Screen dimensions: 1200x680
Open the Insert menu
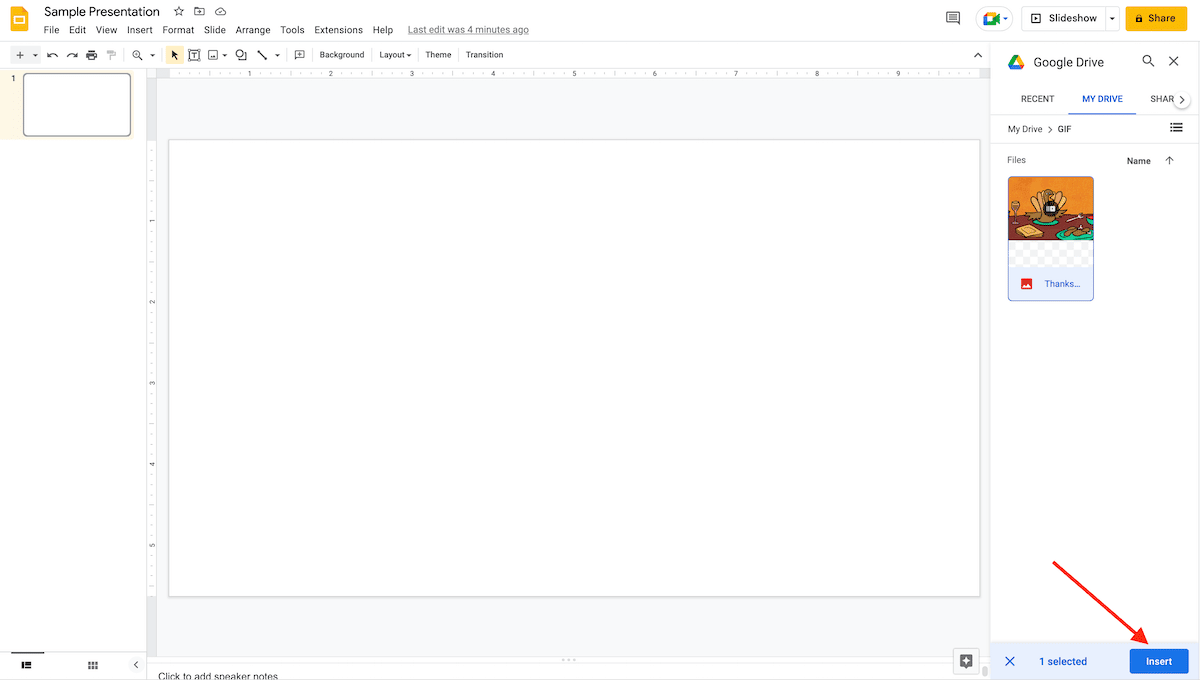[139, 30]
